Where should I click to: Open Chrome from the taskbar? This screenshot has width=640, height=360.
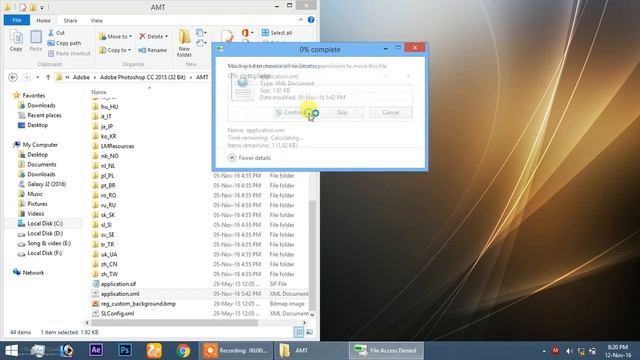183,350
